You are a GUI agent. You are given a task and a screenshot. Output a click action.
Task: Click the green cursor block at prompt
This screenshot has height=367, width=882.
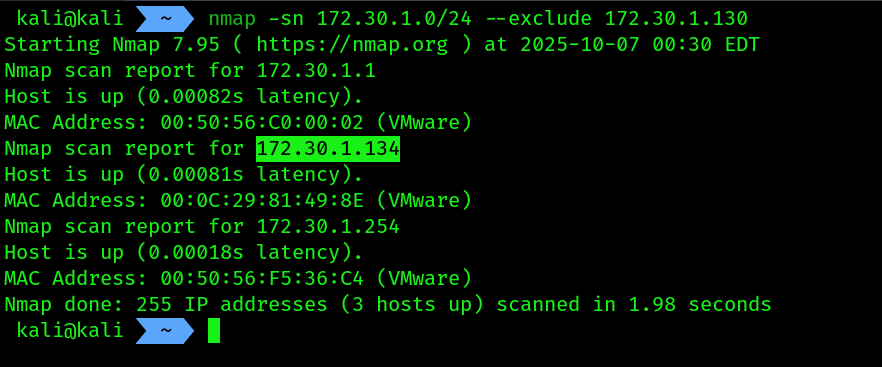coord(214,330)
